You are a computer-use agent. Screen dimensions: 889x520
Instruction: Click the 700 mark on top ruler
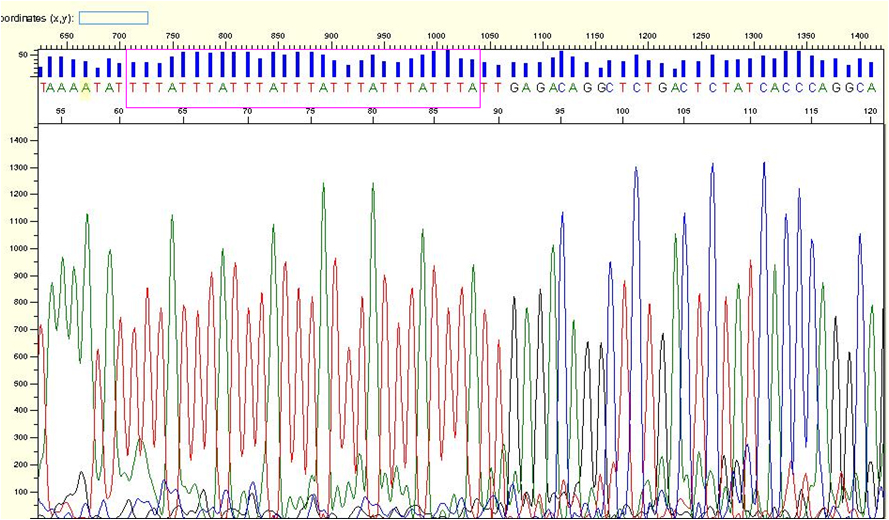pyautogui.click(x=119, y=36)
